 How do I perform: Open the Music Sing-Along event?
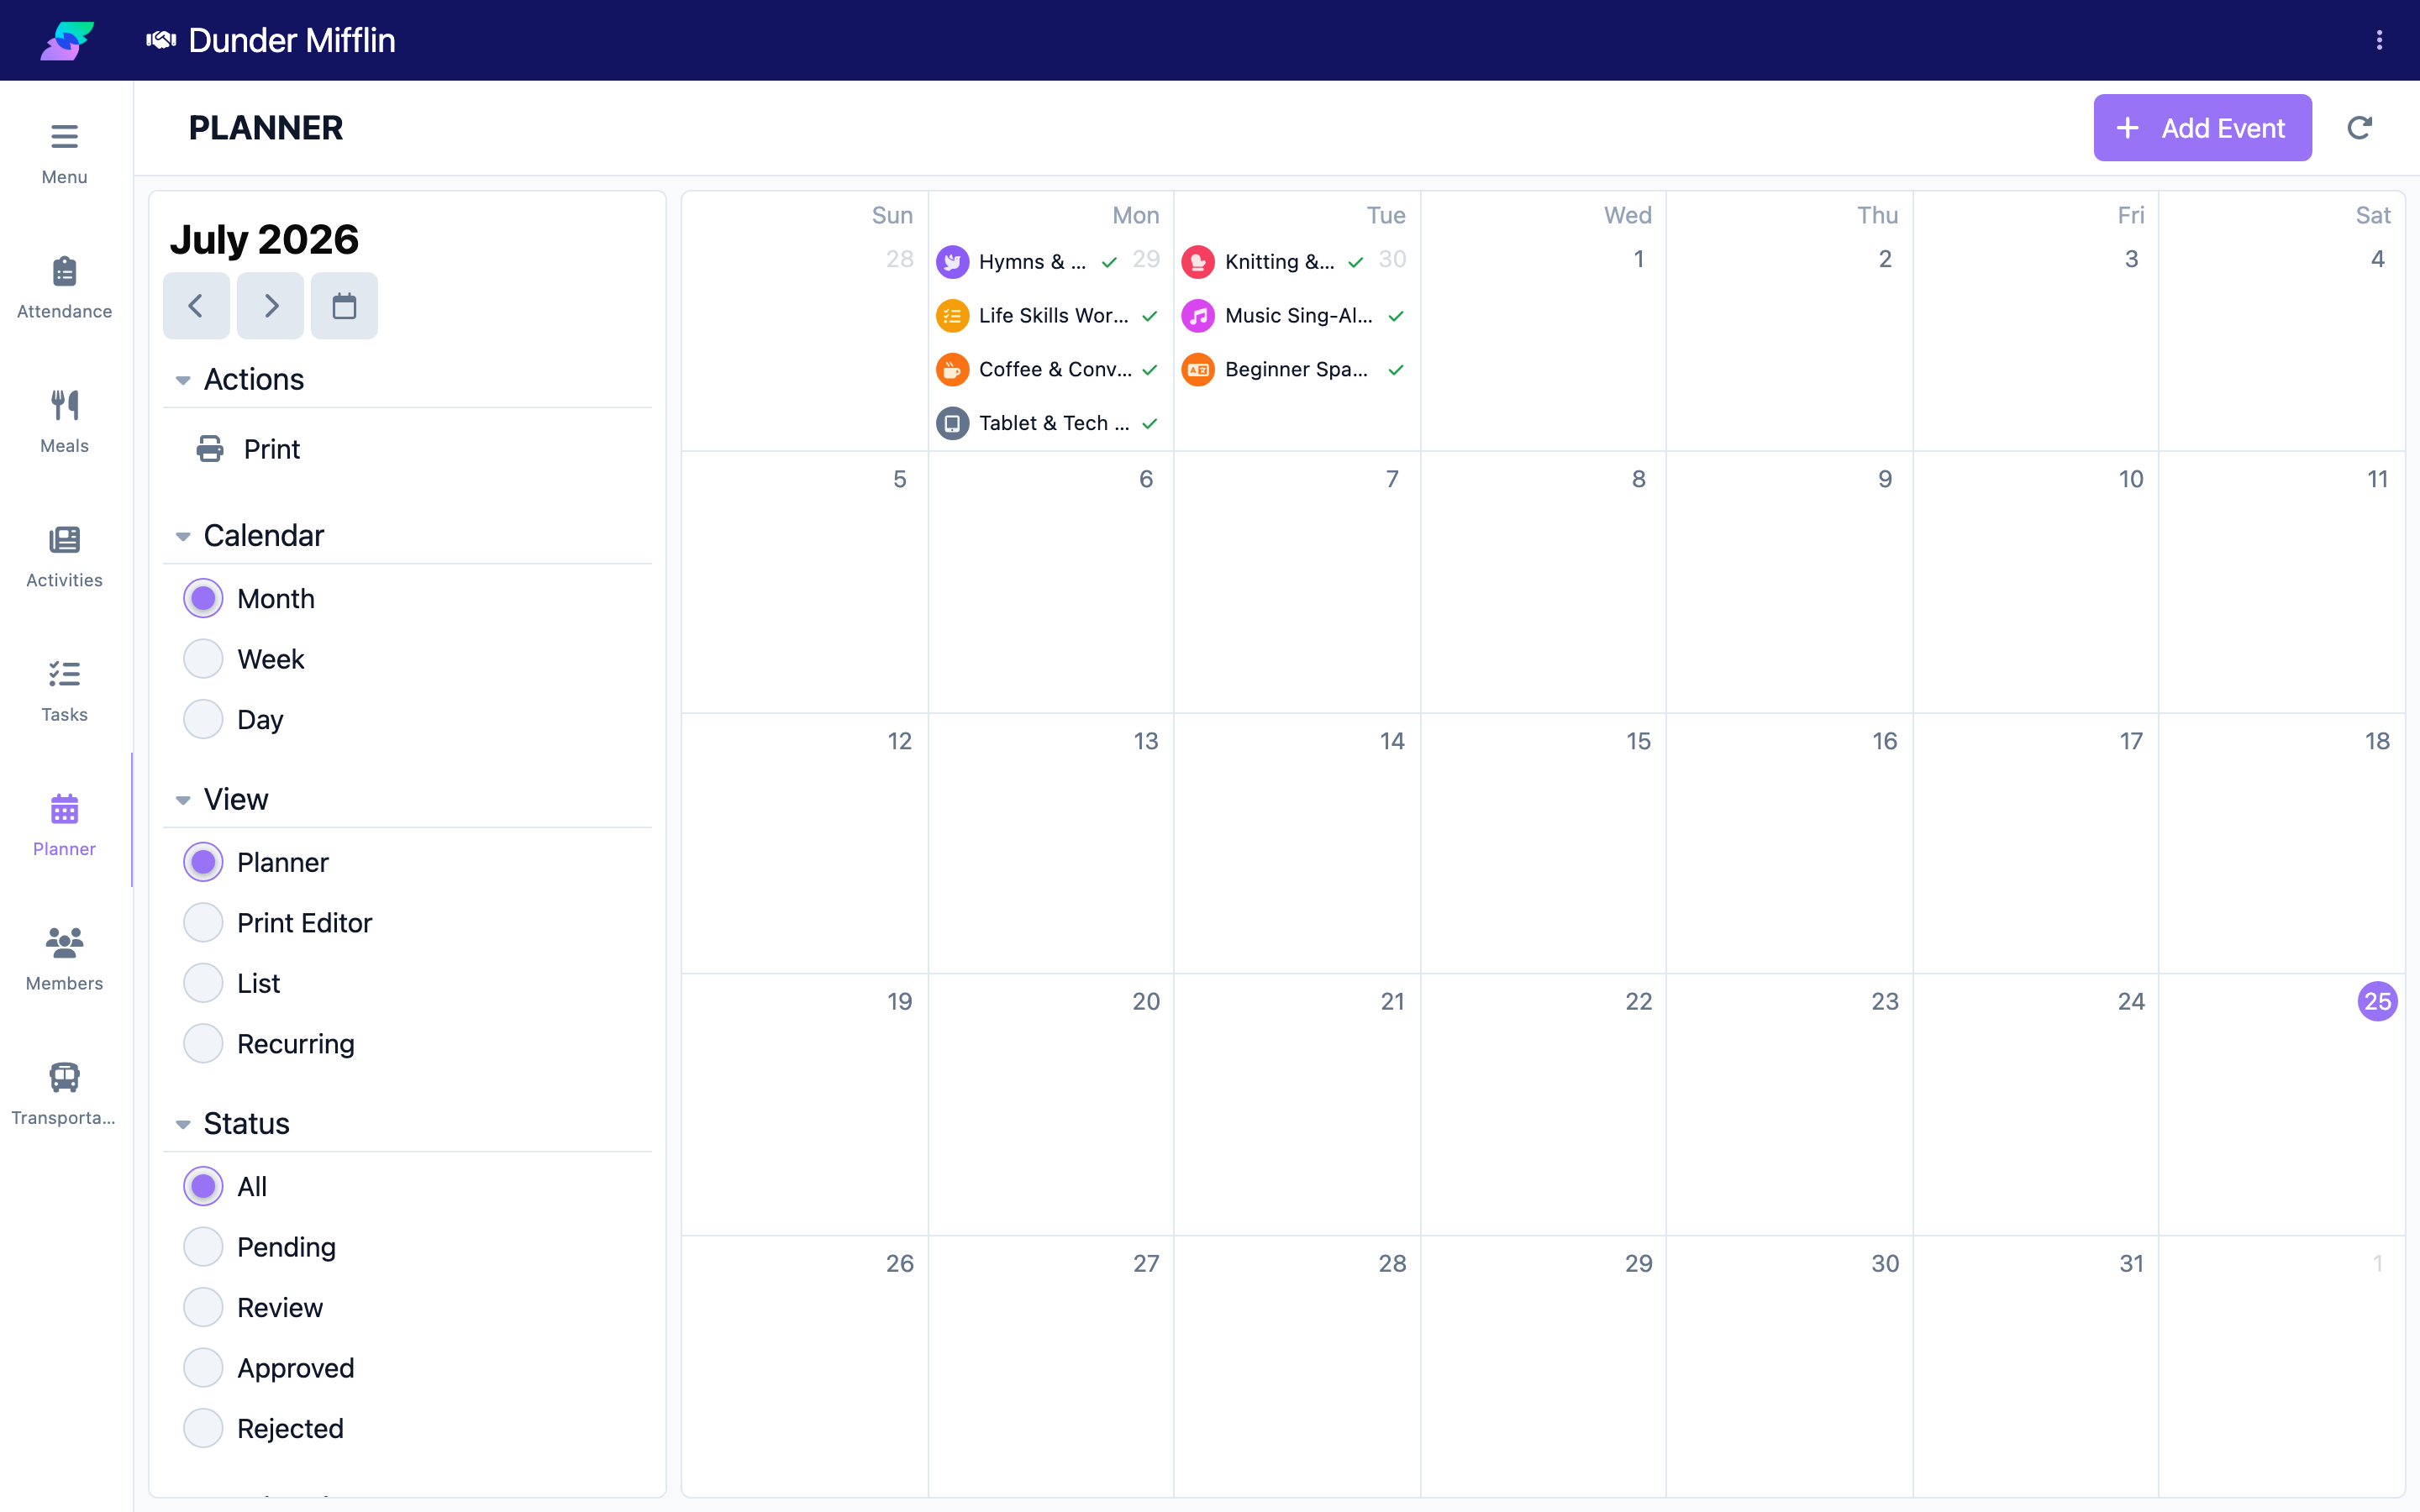coord(1293,316)
